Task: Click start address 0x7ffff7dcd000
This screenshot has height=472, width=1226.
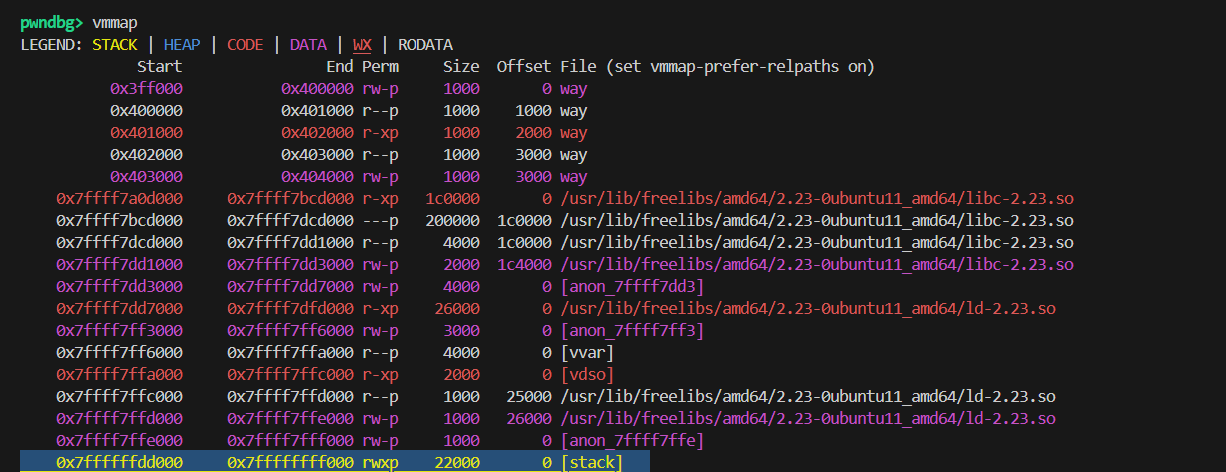Action: tap(119, 242)
